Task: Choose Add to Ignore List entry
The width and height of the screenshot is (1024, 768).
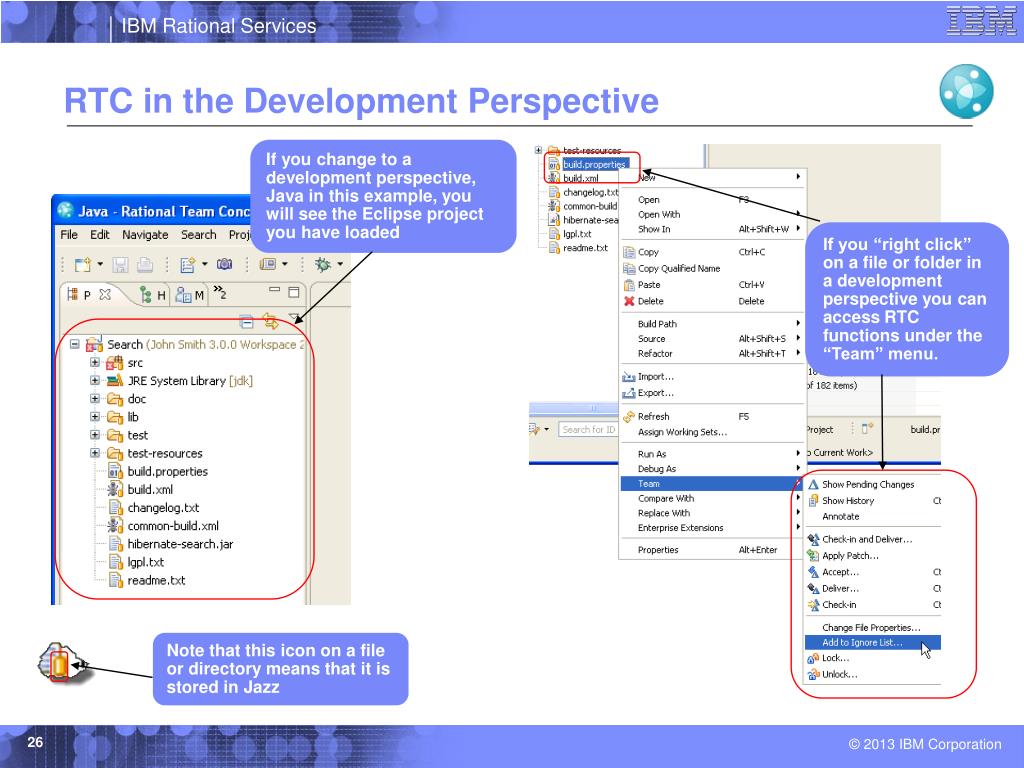Action: [x=872, y=643]
